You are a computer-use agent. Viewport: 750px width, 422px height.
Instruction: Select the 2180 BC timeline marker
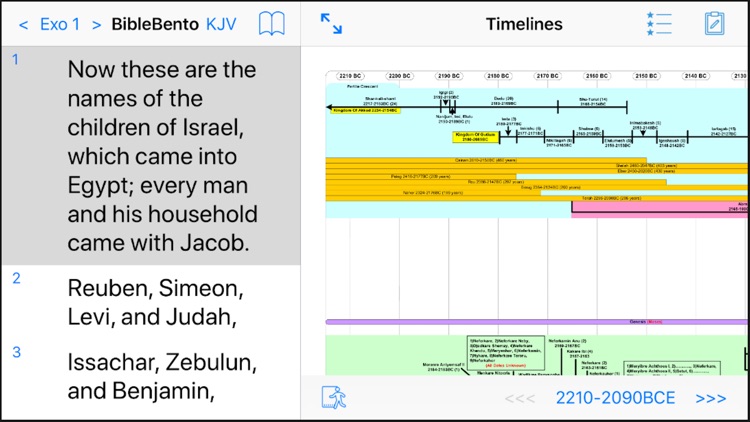(x=498, y=76)
